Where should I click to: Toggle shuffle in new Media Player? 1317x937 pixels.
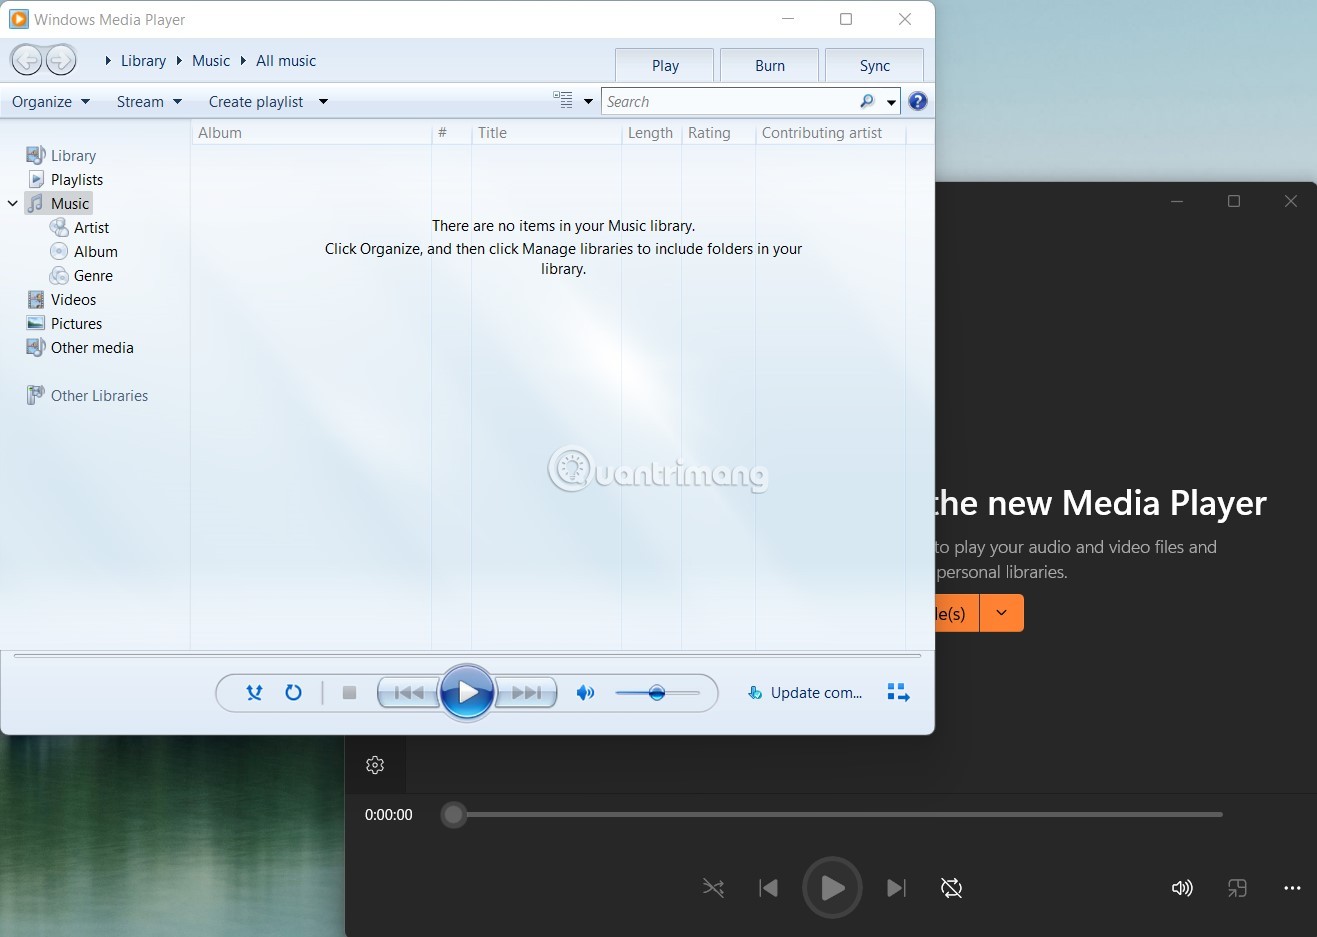click(x=713, y=887)
